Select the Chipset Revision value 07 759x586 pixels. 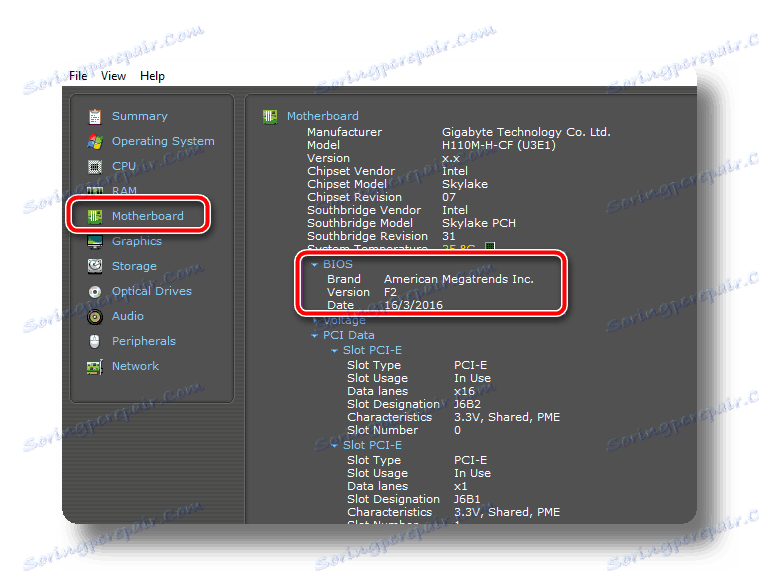coord(449,197)
